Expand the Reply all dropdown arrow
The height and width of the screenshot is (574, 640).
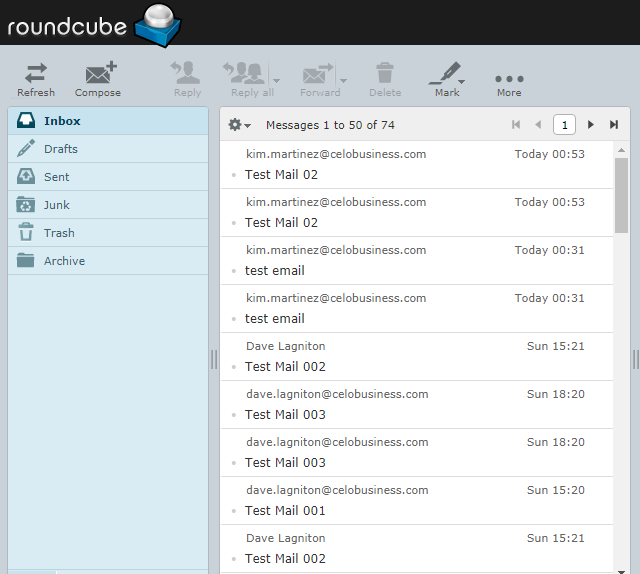point(276,80)
